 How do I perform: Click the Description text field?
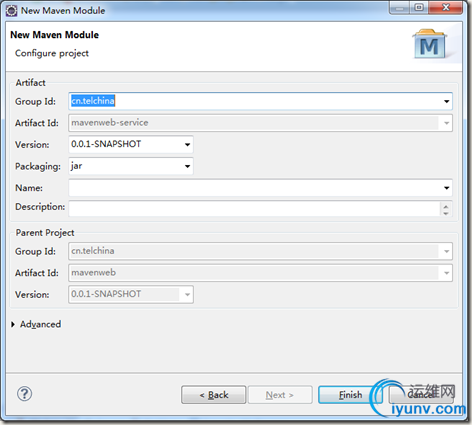pos(255,209)
